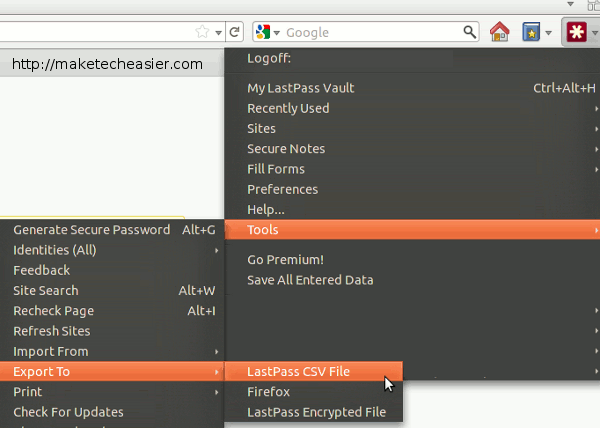This screenshot has height=428, width=600.
Task: Choose Recheck Page
Action: [x=112, y=311]
